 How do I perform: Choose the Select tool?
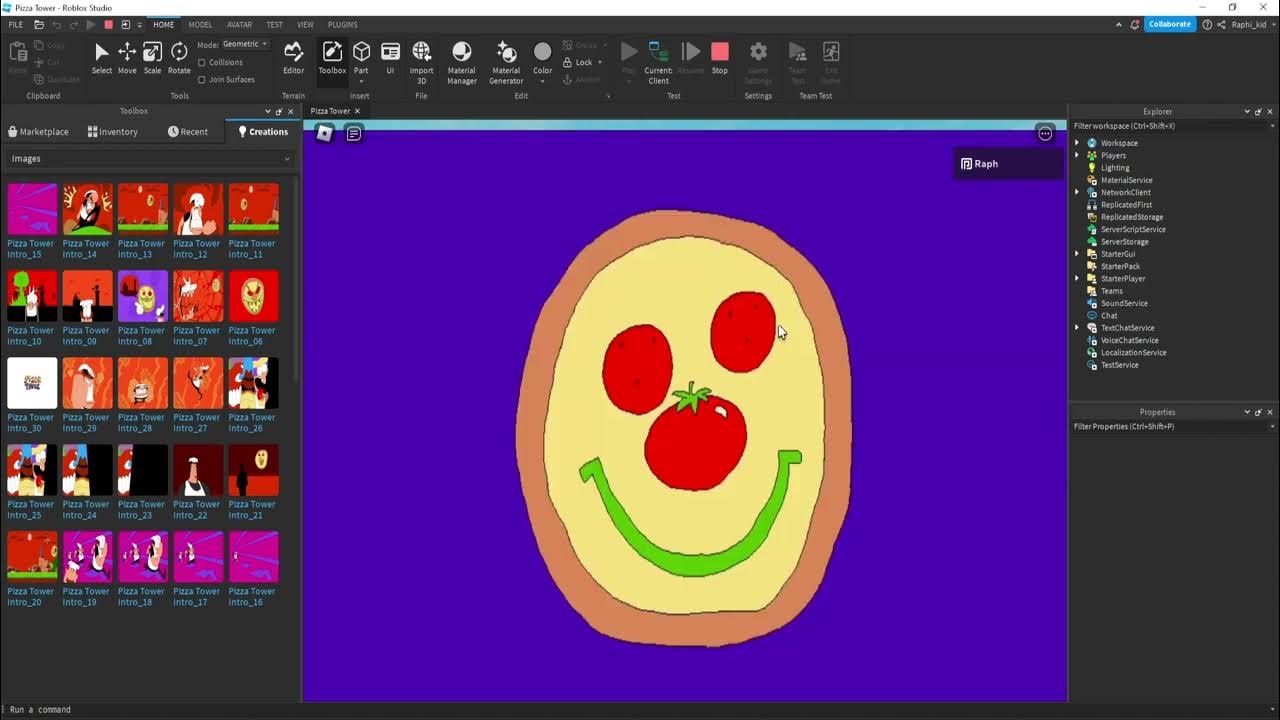[101, 59]
